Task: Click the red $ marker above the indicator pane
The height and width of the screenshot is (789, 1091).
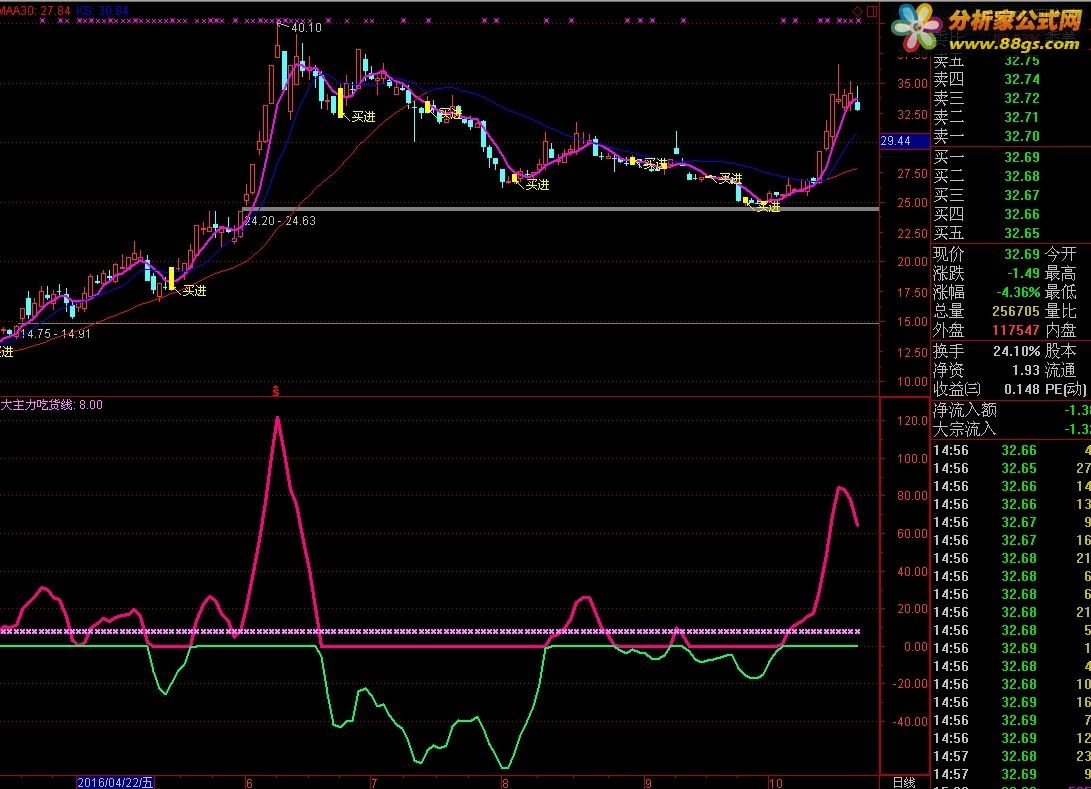Action: pyautogui.click(x=276, y=392)
